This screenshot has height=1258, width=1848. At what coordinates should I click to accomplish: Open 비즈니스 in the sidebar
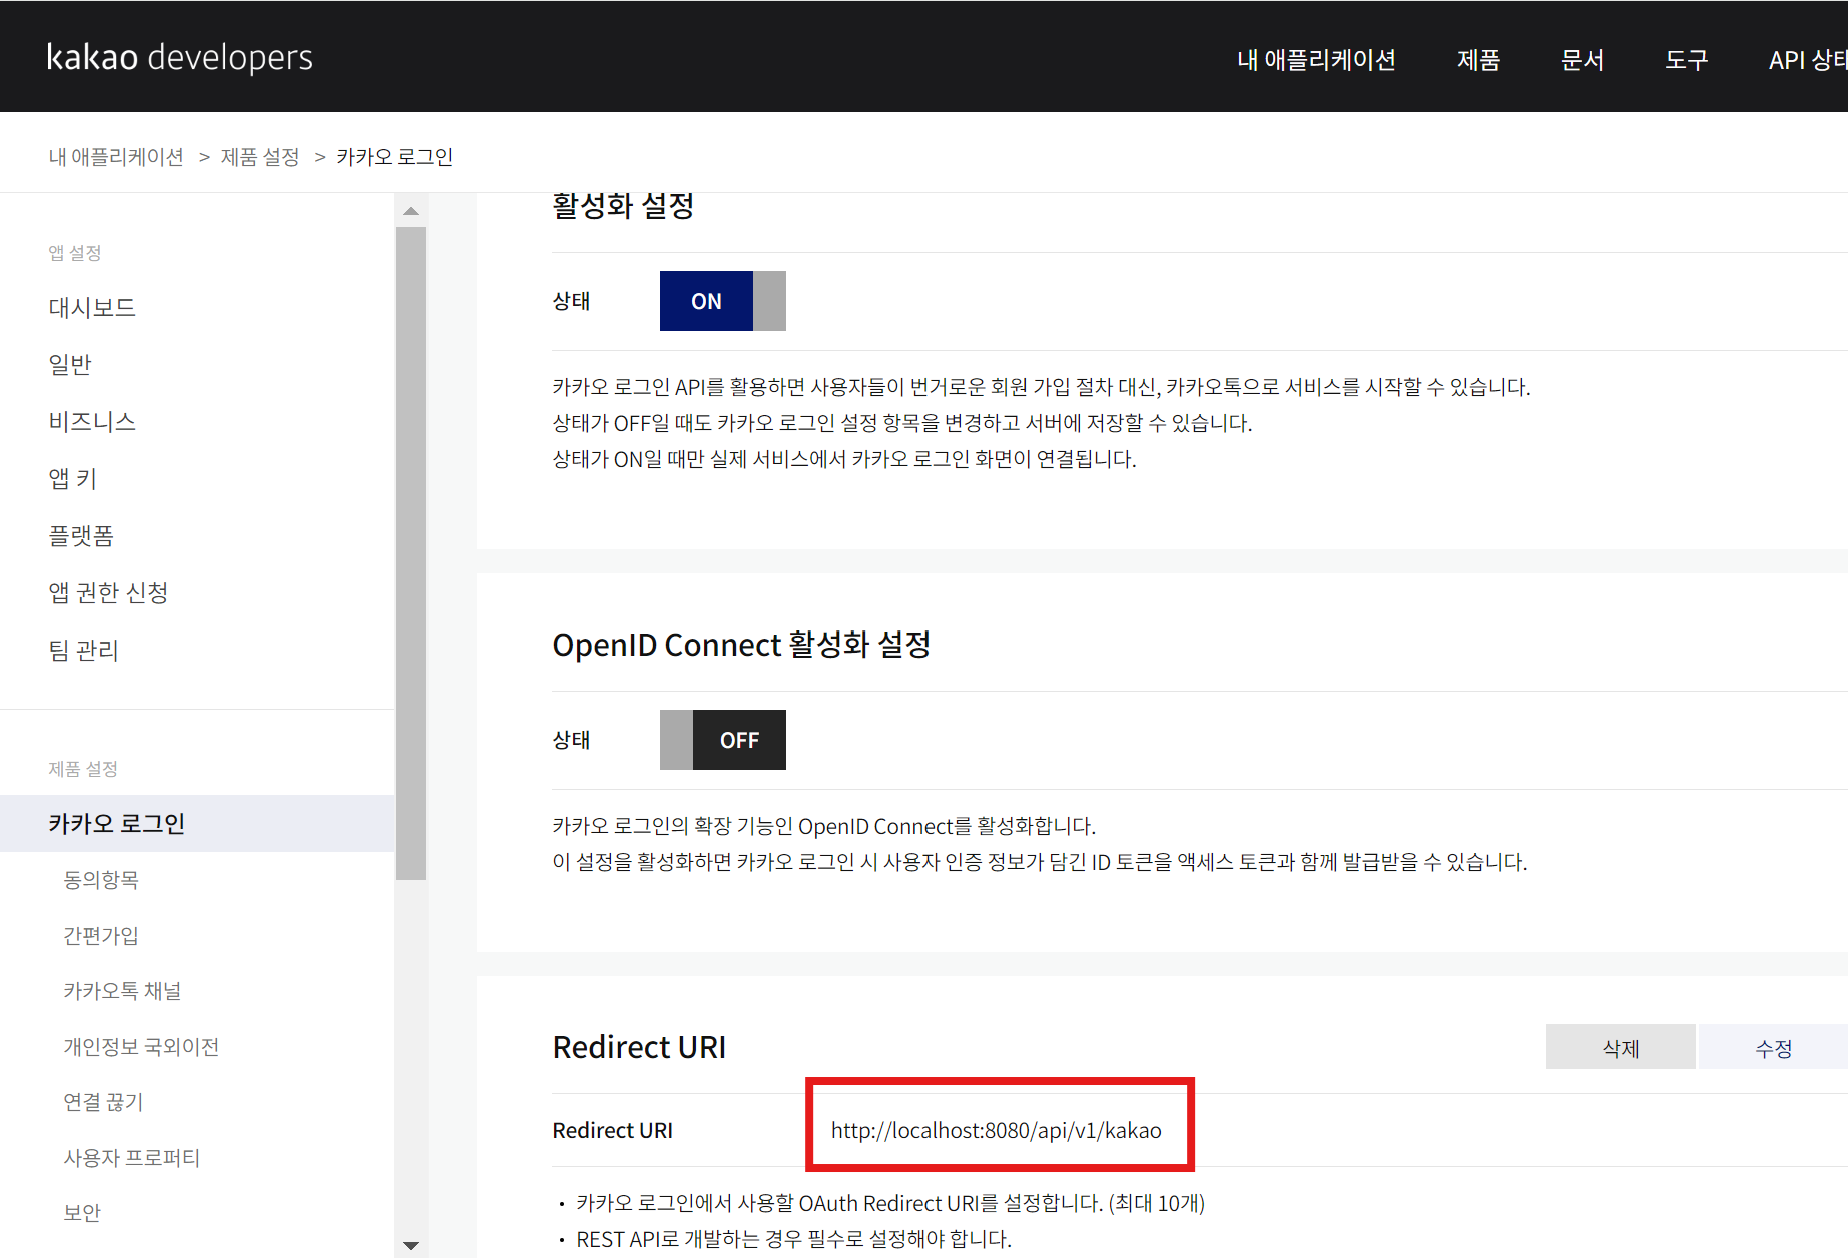(x=92, y=421)
